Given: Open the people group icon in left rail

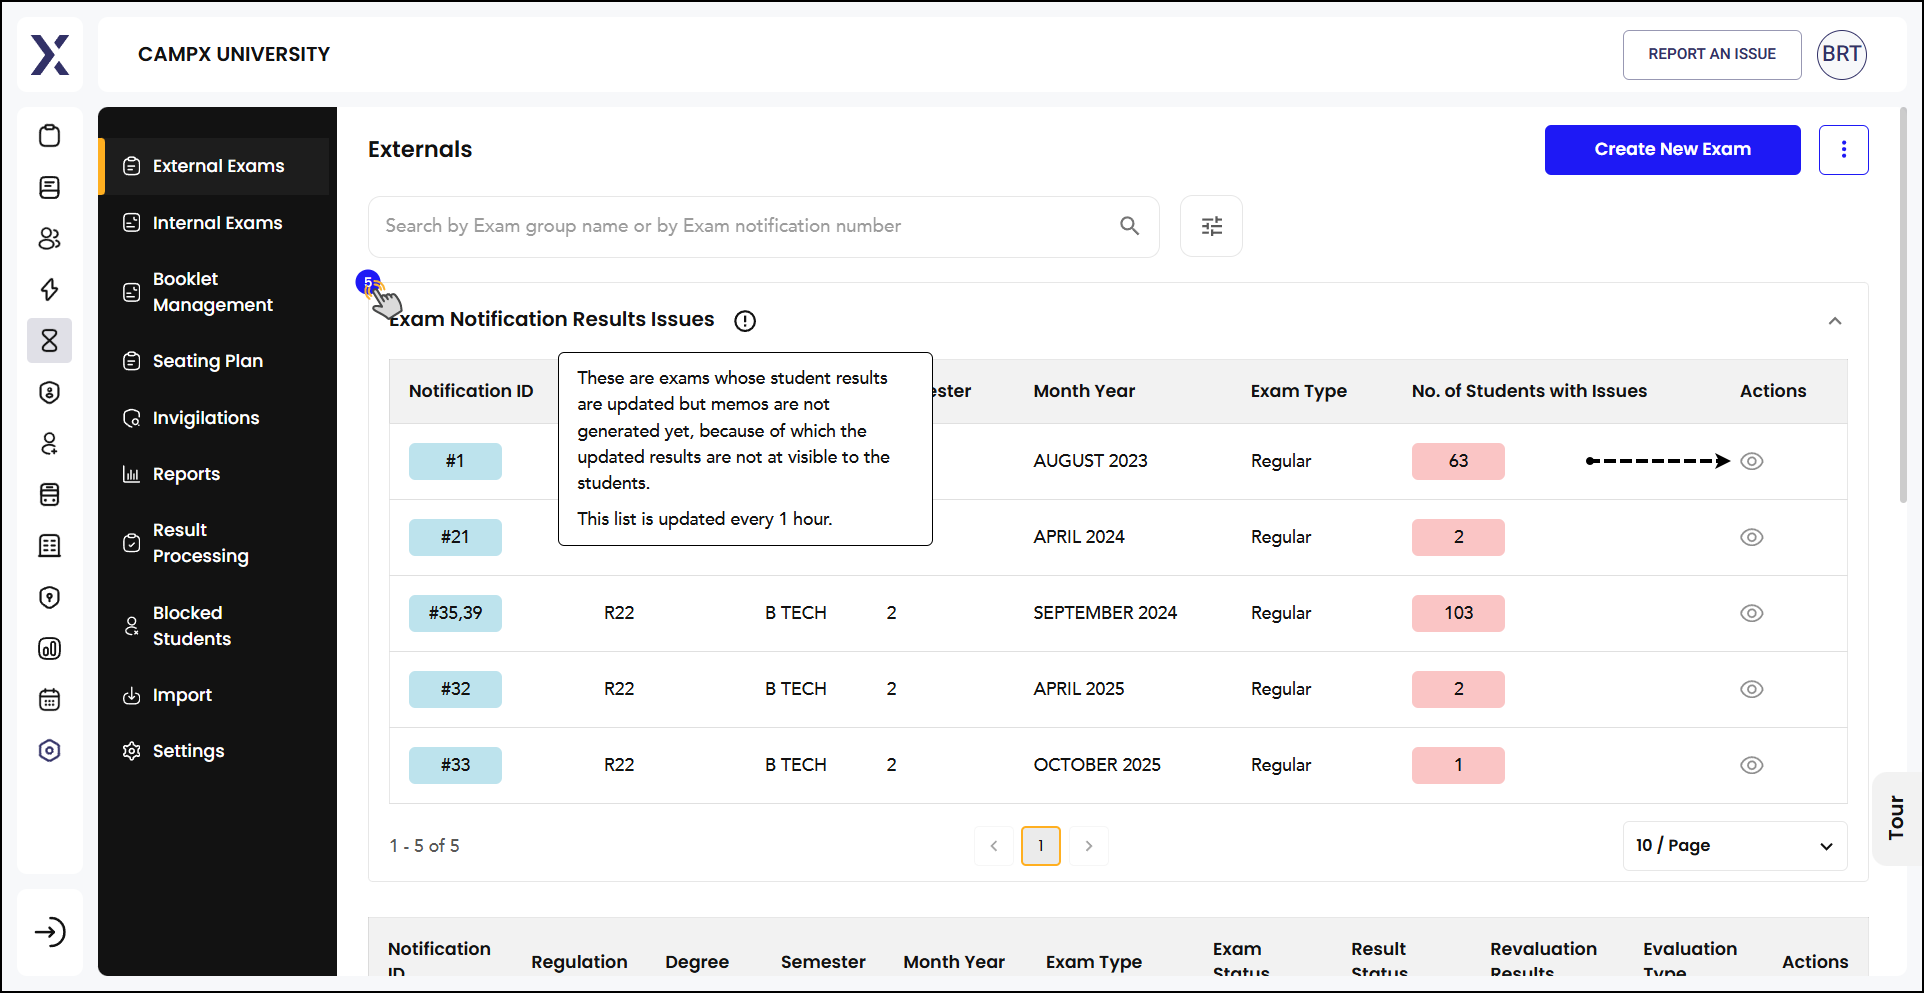Looking at the screenshot, I should click(49, 238).
